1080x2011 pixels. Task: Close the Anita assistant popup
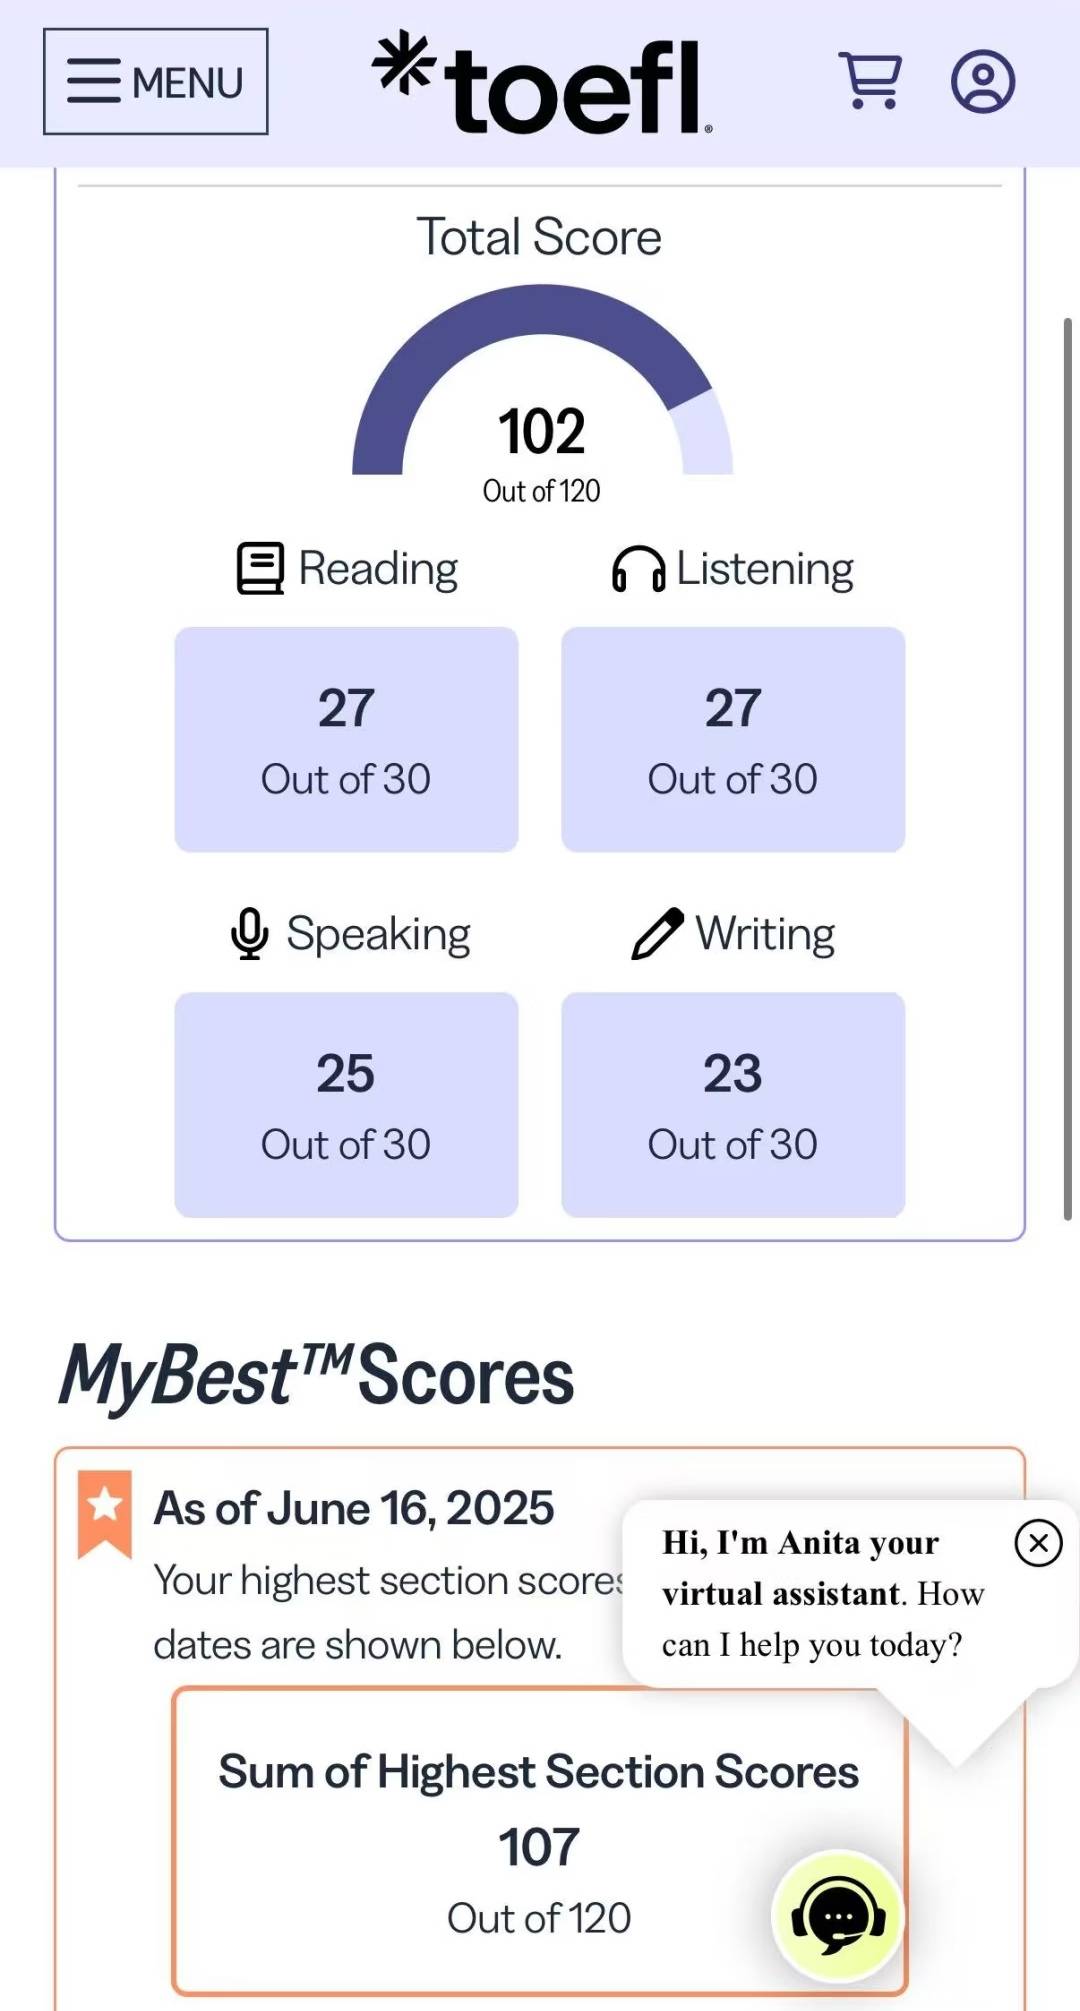tap(1038, 1543)
